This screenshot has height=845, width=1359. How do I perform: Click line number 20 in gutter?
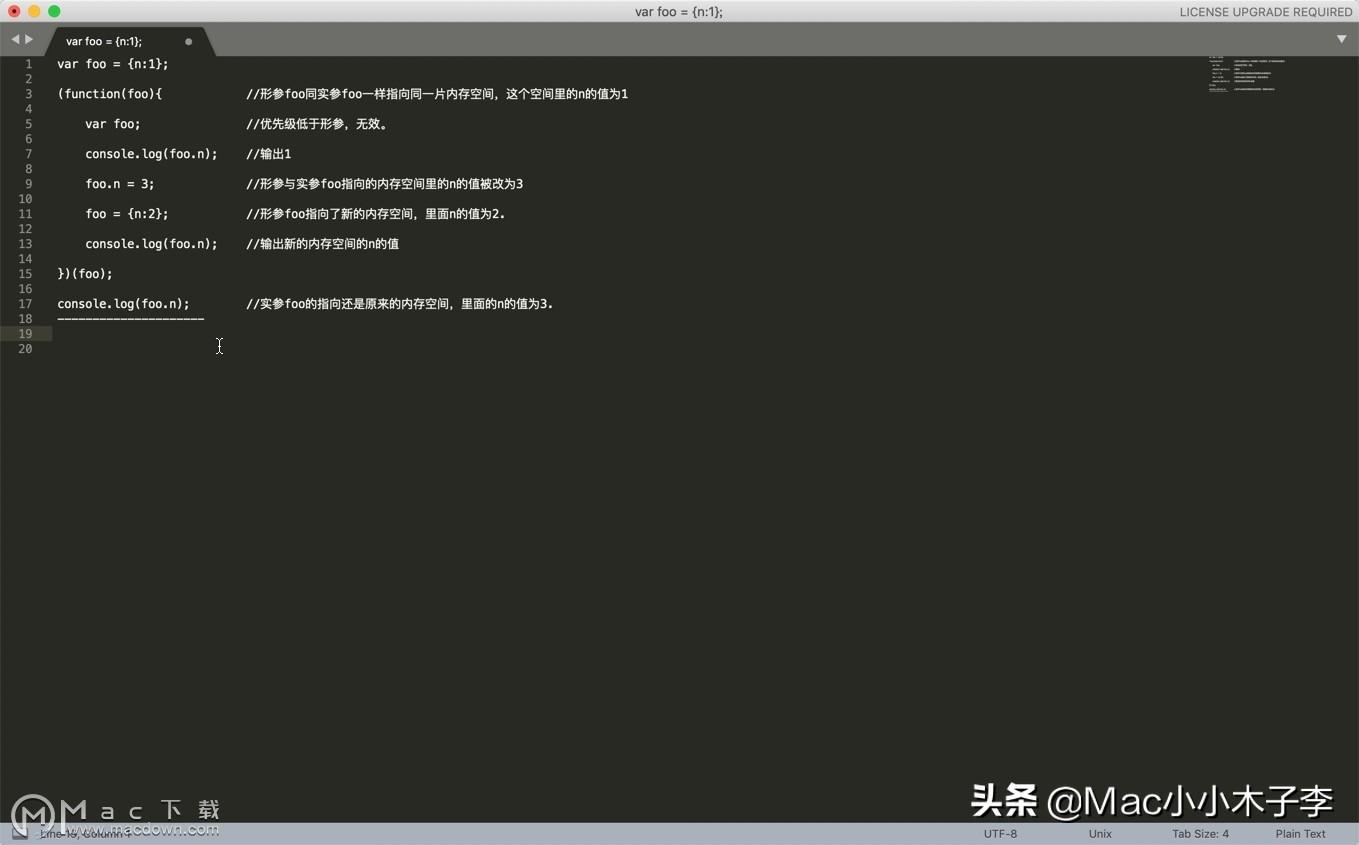coord(25,349)
